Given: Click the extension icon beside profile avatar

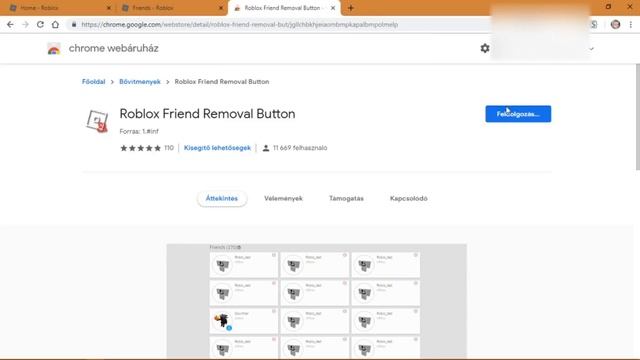Looking at the screenshot, I should coord(594,24).
